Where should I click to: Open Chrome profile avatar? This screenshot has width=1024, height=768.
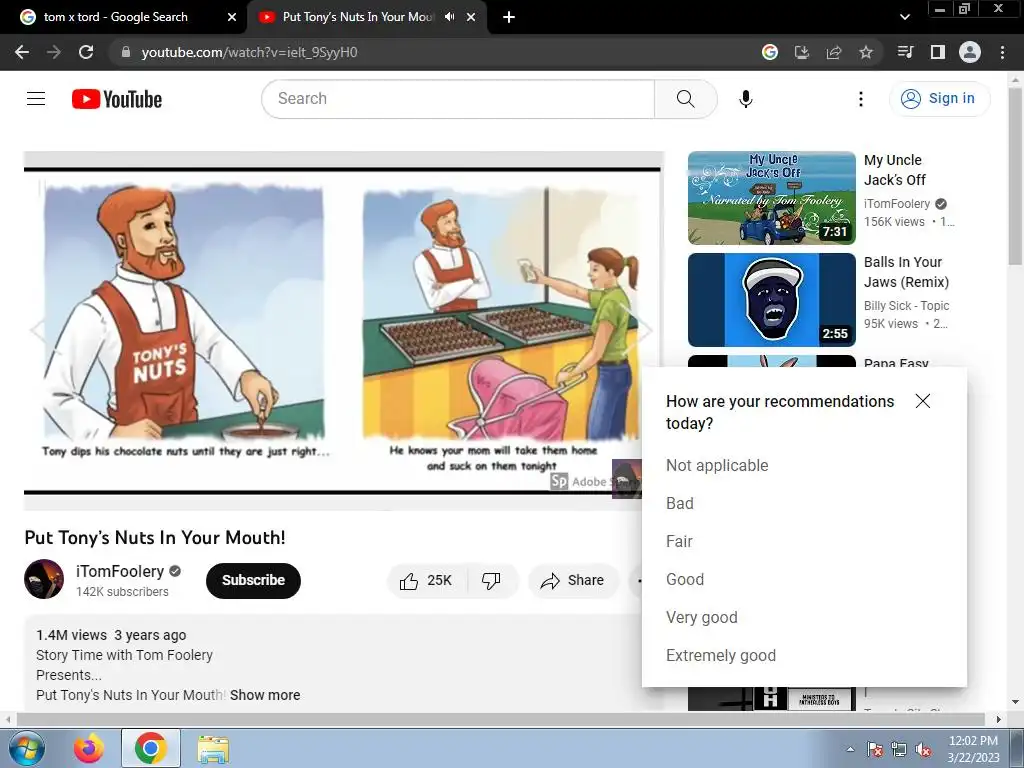970,52
